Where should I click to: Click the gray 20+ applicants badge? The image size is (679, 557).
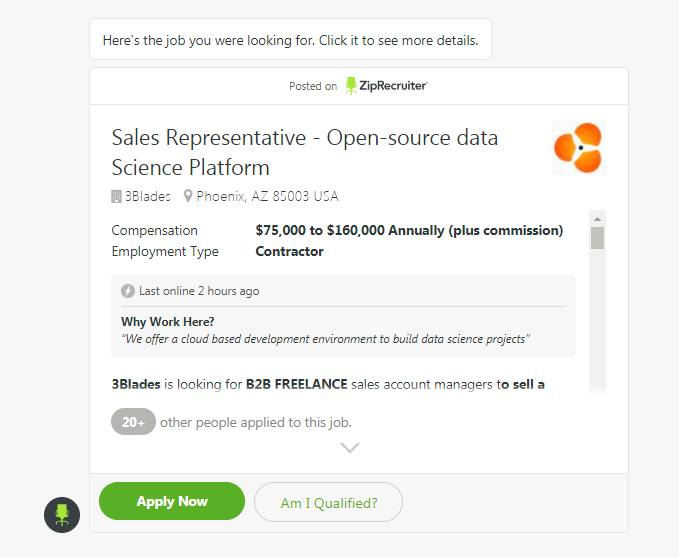[133, 422]
